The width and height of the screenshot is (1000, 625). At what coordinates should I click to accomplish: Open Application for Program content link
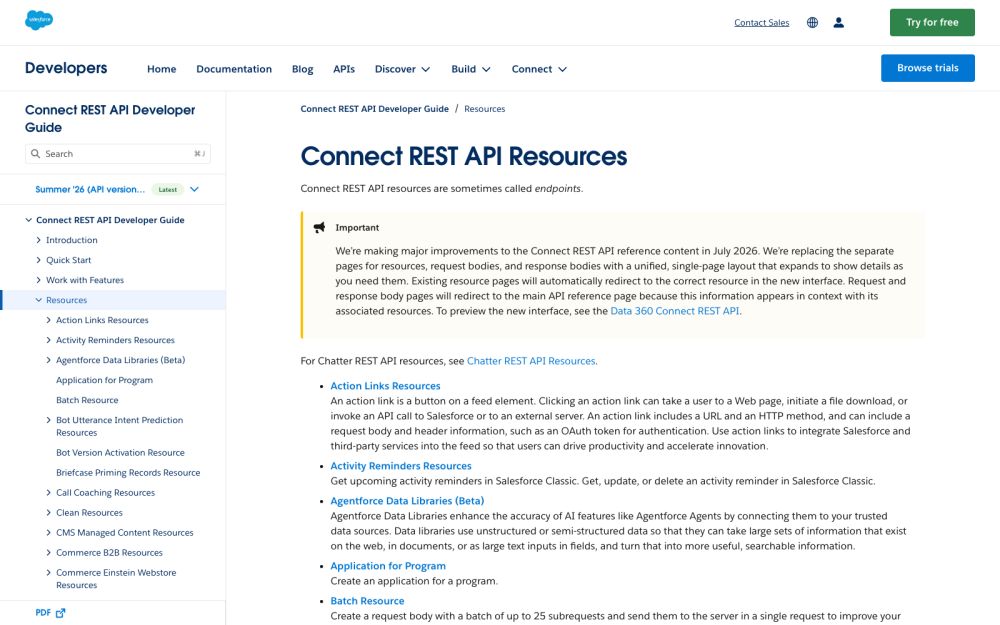tap(388, 566)
